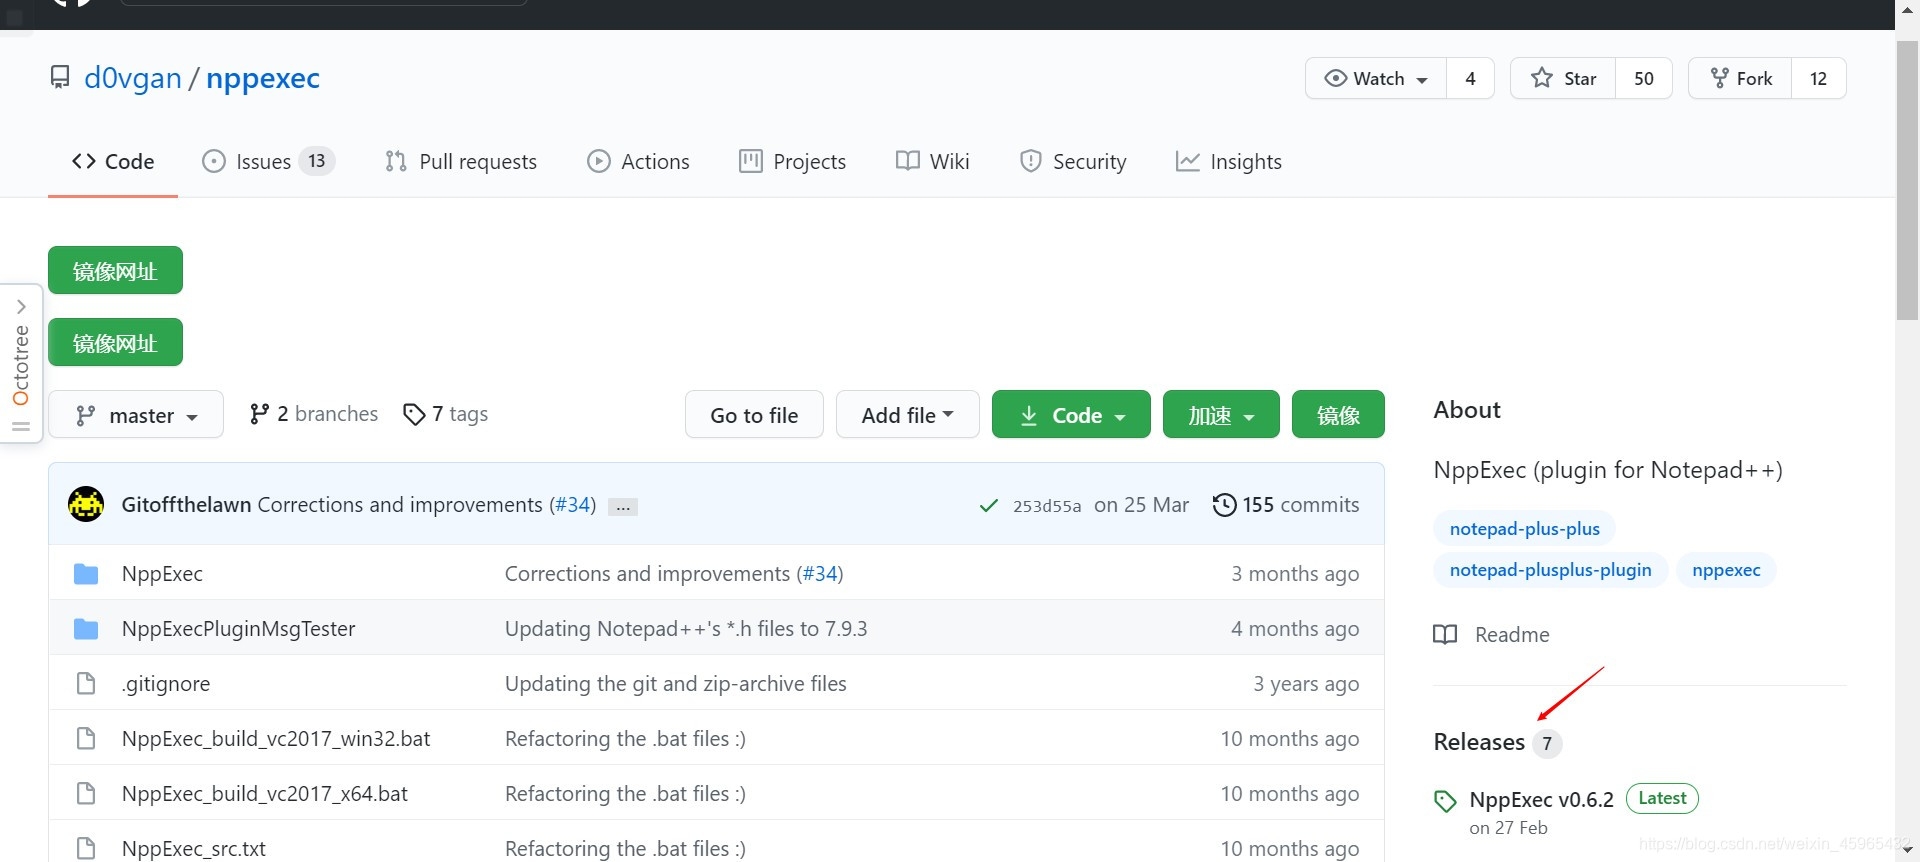Open the Wiki tab

coord(933,161)
